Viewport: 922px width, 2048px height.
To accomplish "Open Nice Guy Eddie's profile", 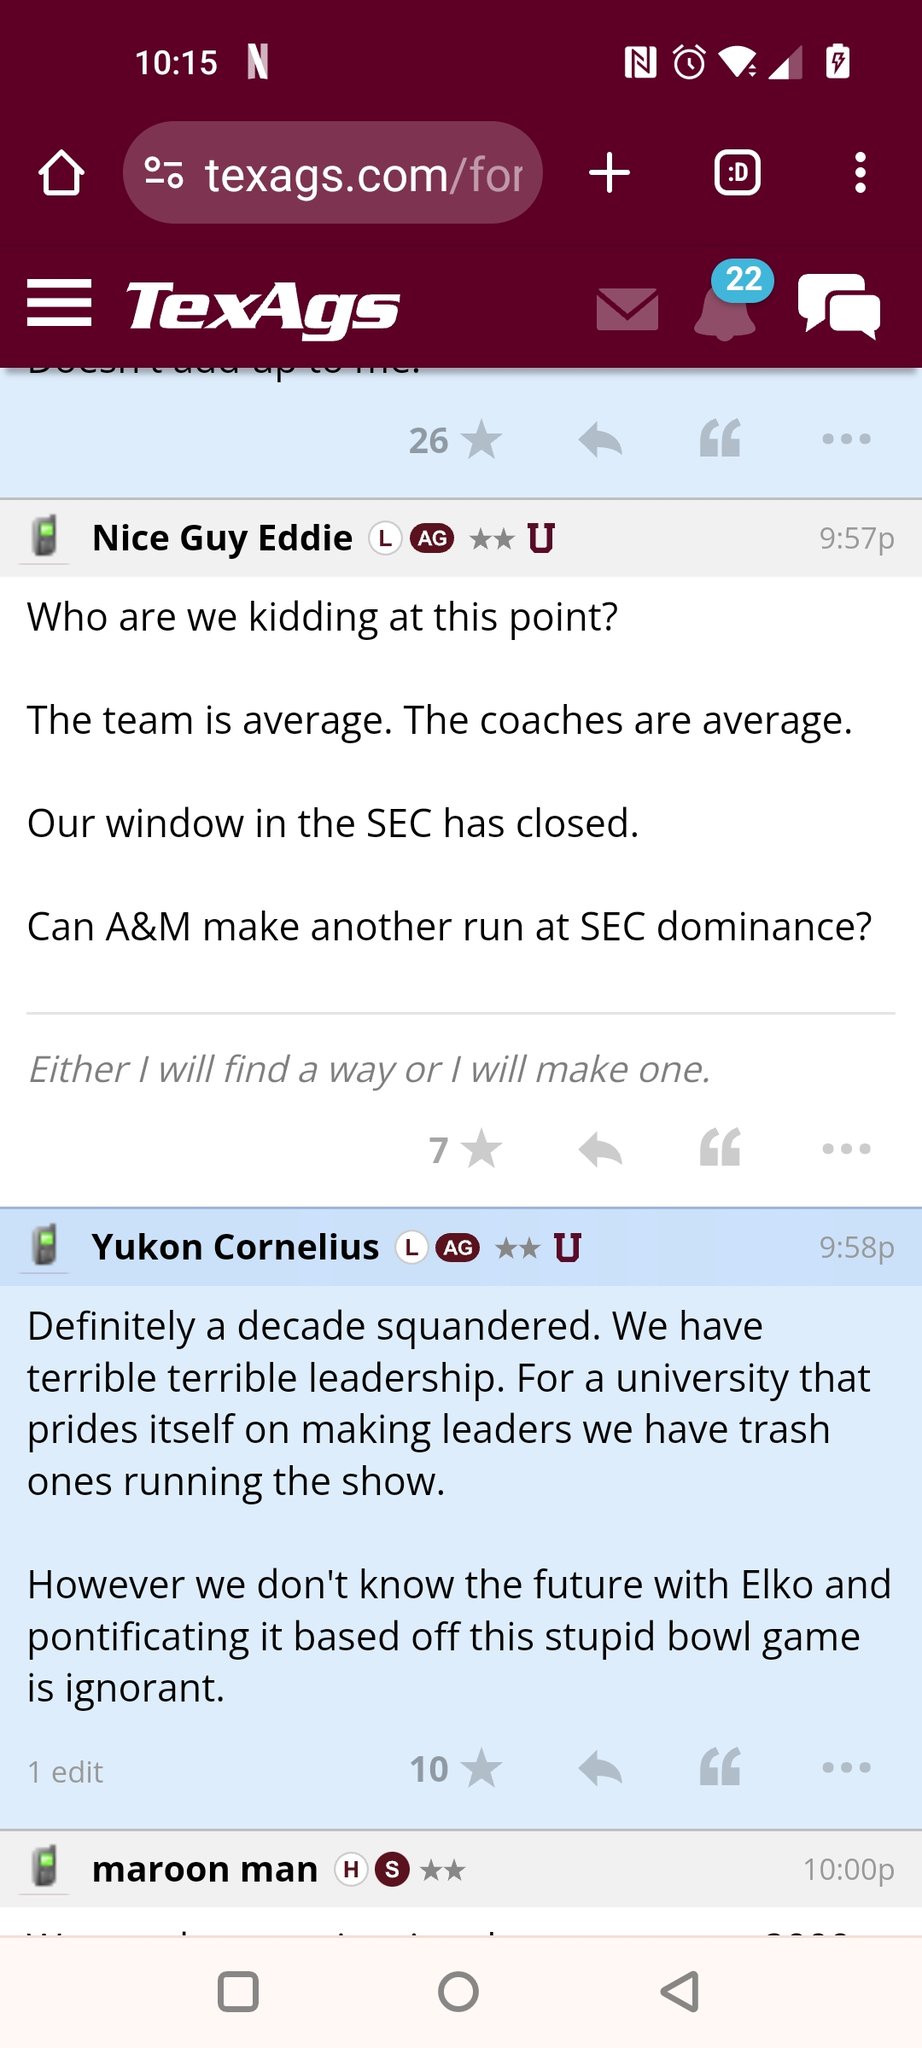I will point(222,538).
